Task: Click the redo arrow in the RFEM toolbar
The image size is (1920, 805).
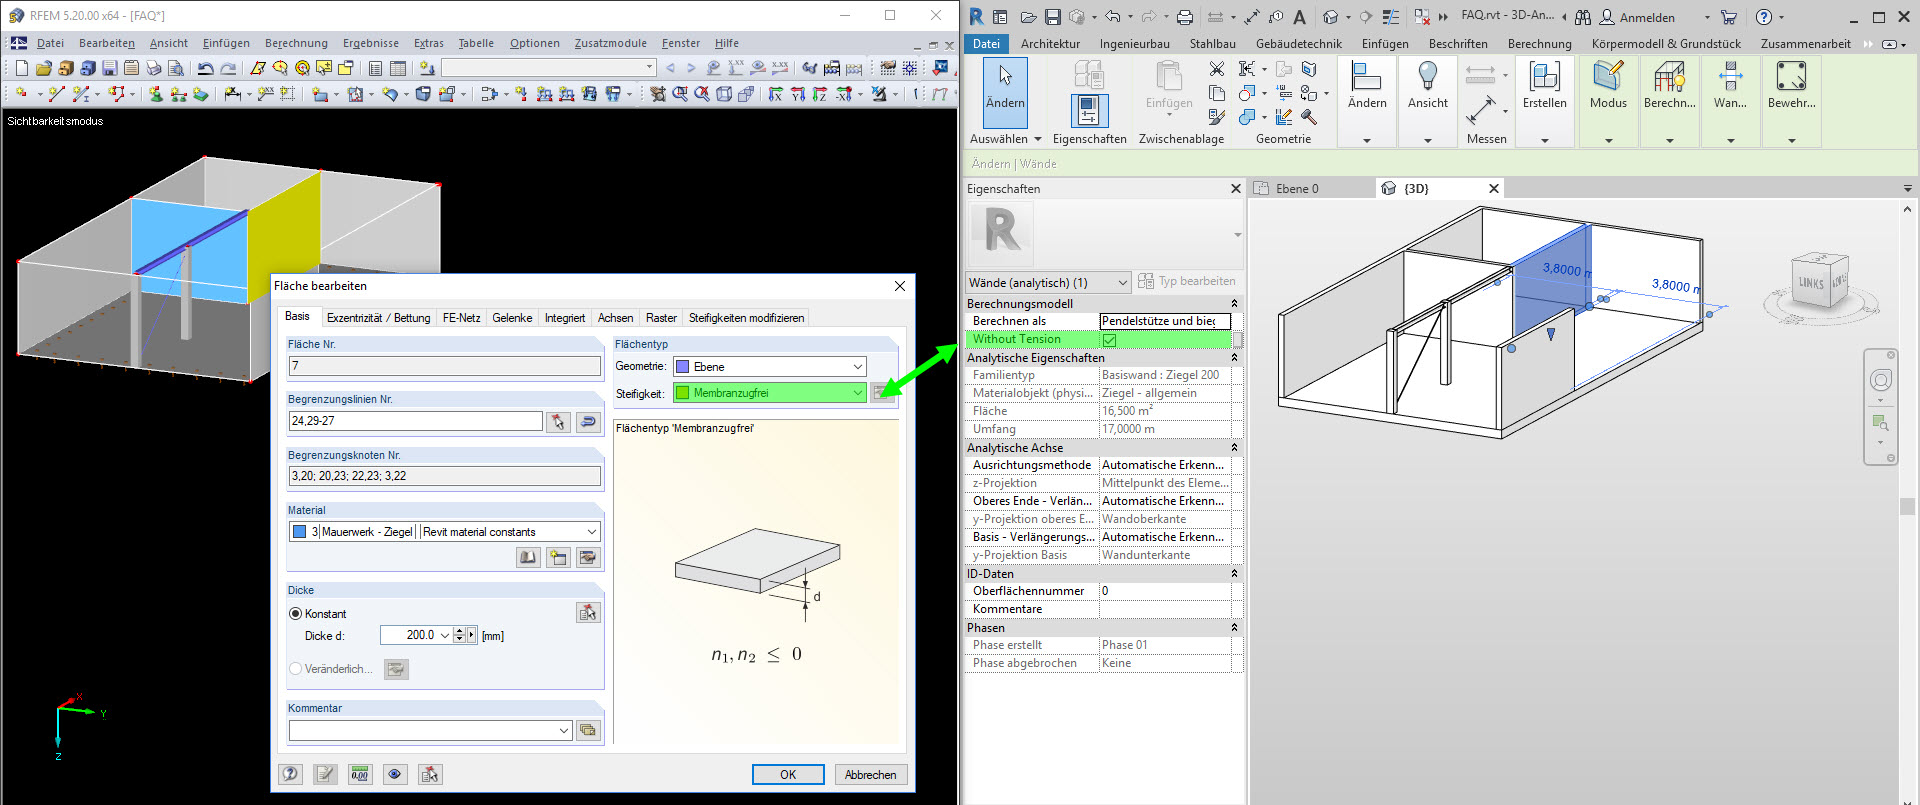Action: pyautogui.click(x=228, y=68)
